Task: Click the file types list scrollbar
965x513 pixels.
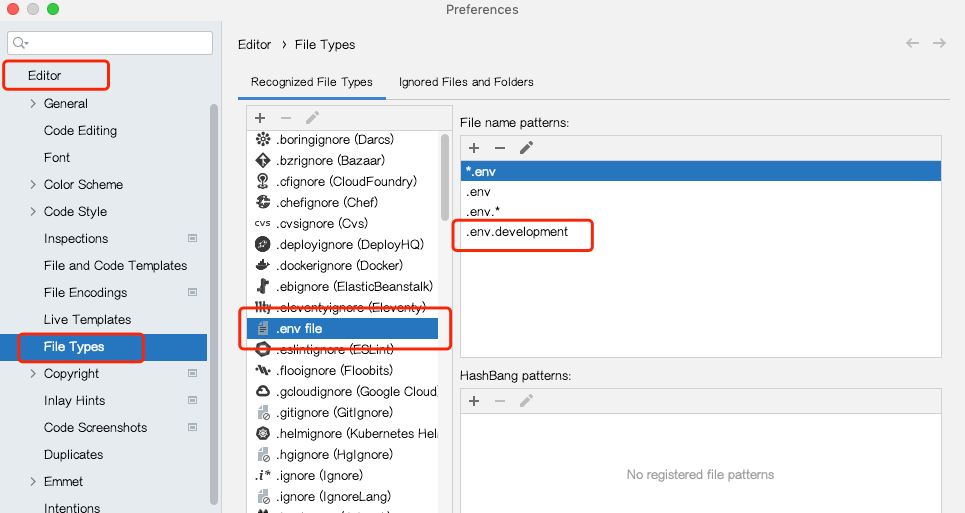Action: 445,177
